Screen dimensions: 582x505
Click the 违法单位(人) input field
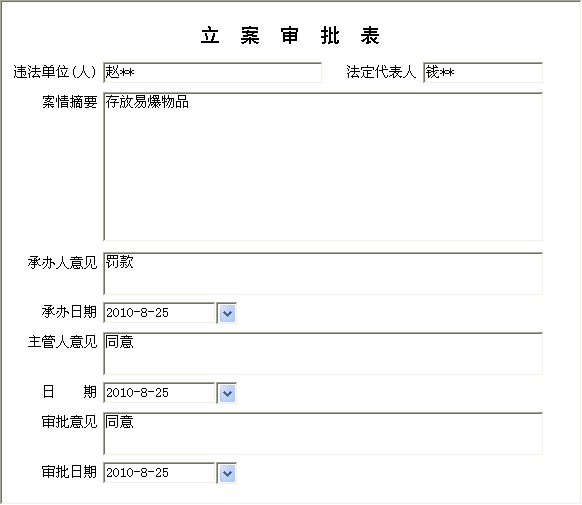(x=212, y=72)
